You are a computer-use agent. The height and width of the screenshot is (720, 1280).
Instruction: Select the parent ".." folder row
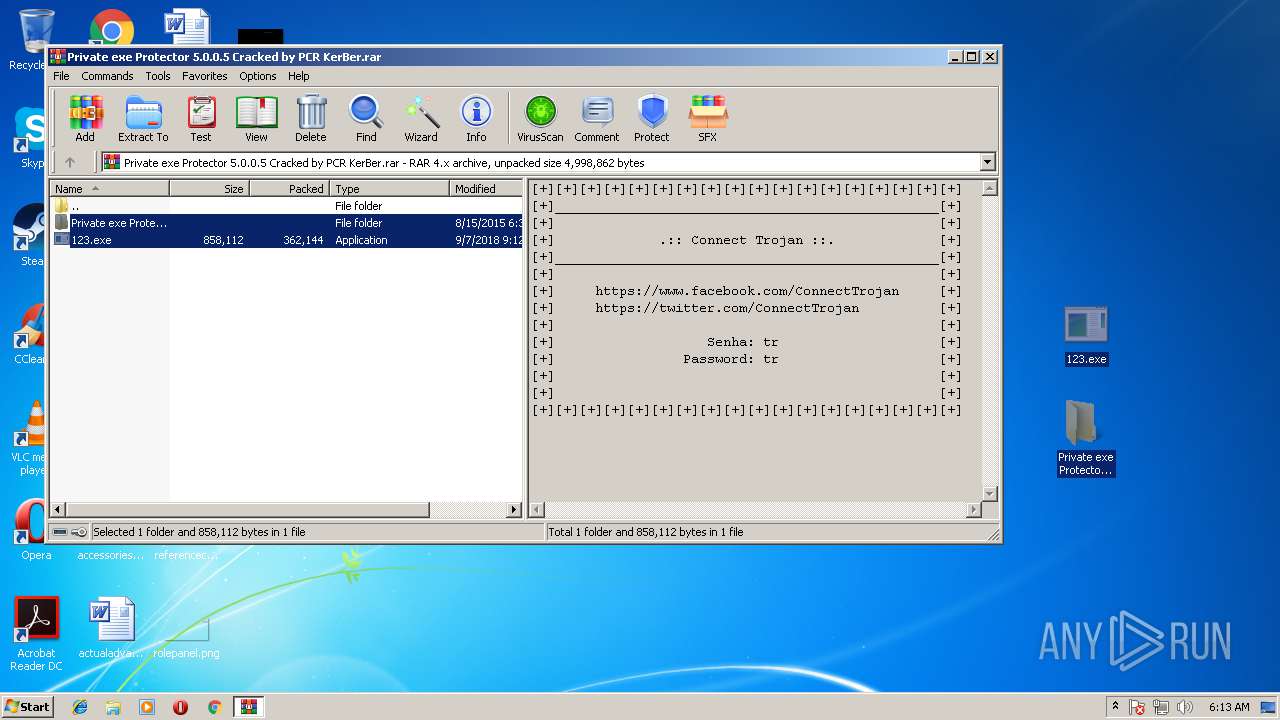[x=287, y=206]
